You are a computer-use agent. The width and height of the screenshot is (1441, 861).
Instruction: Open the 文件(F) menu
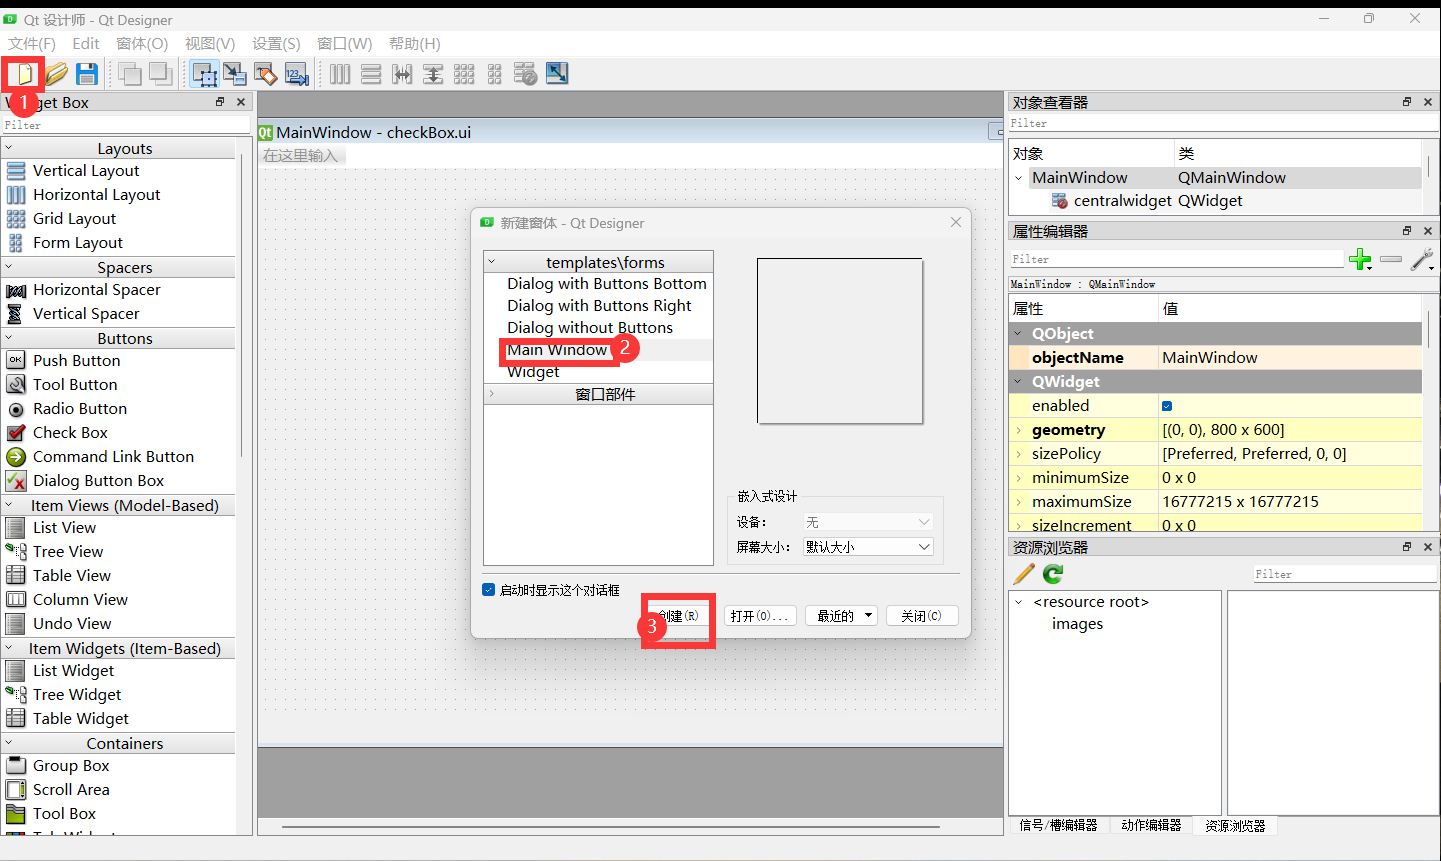click(x=32, y=44)
